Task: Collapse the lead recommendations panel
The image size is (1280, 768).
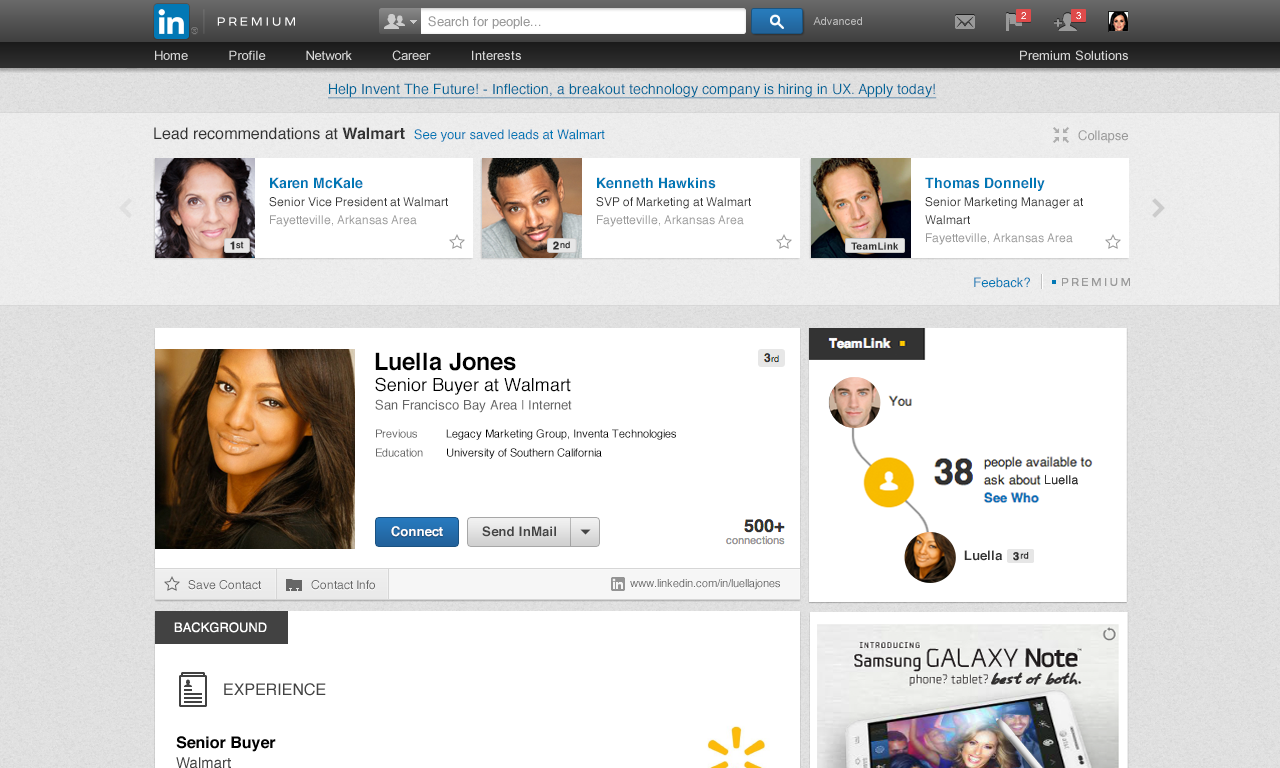Action: click(x=1090, y=135)
